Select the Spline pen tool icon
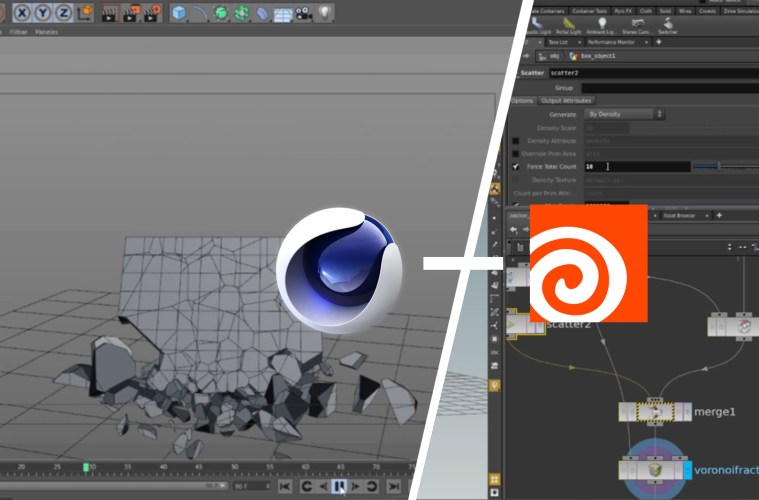 point(199,13)
